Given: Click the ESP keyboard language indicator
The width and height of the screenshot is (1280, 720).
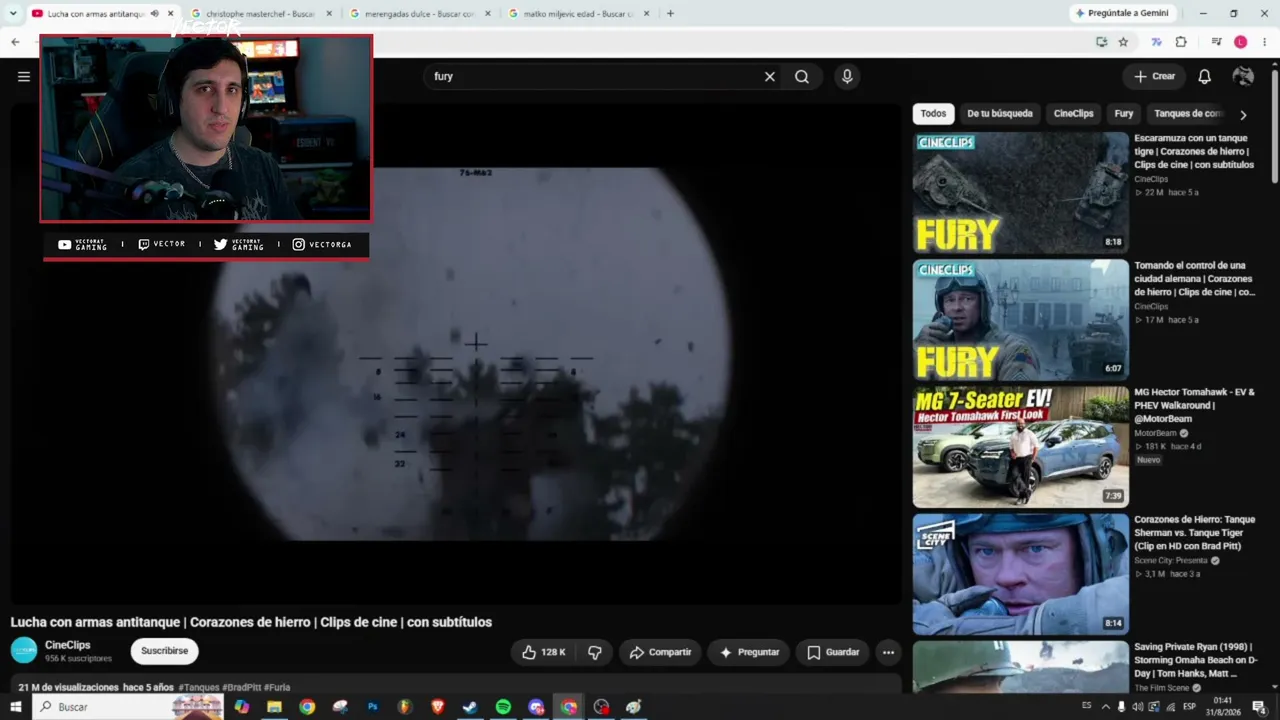Looking at the screenshot, I should [x=1189, y=707].
